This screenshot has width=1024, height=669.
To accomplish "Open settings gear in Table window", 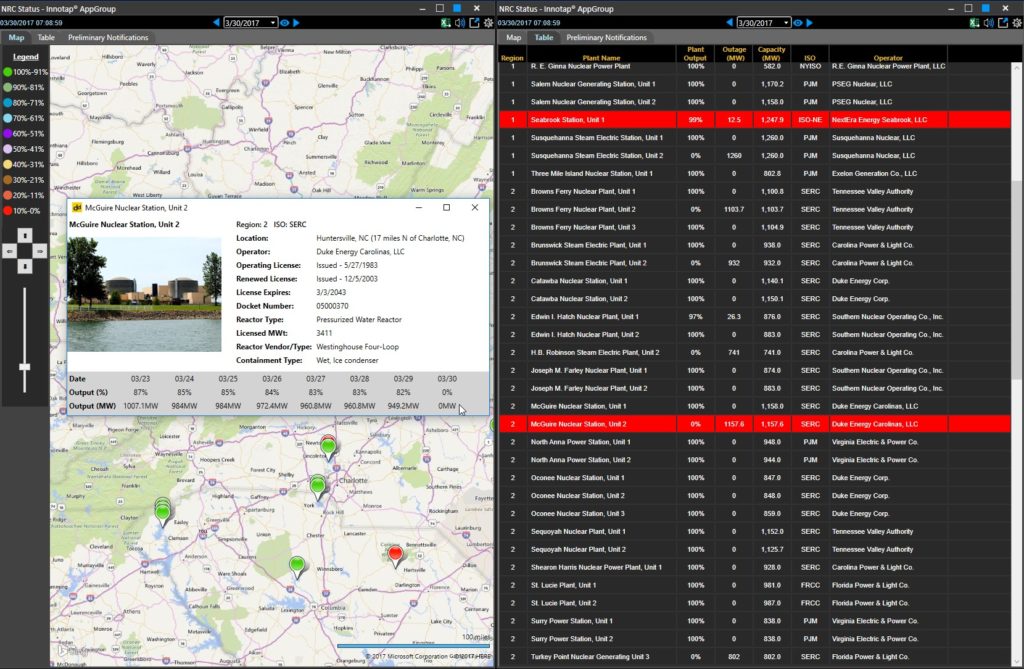I will [x=1017, y=22].
